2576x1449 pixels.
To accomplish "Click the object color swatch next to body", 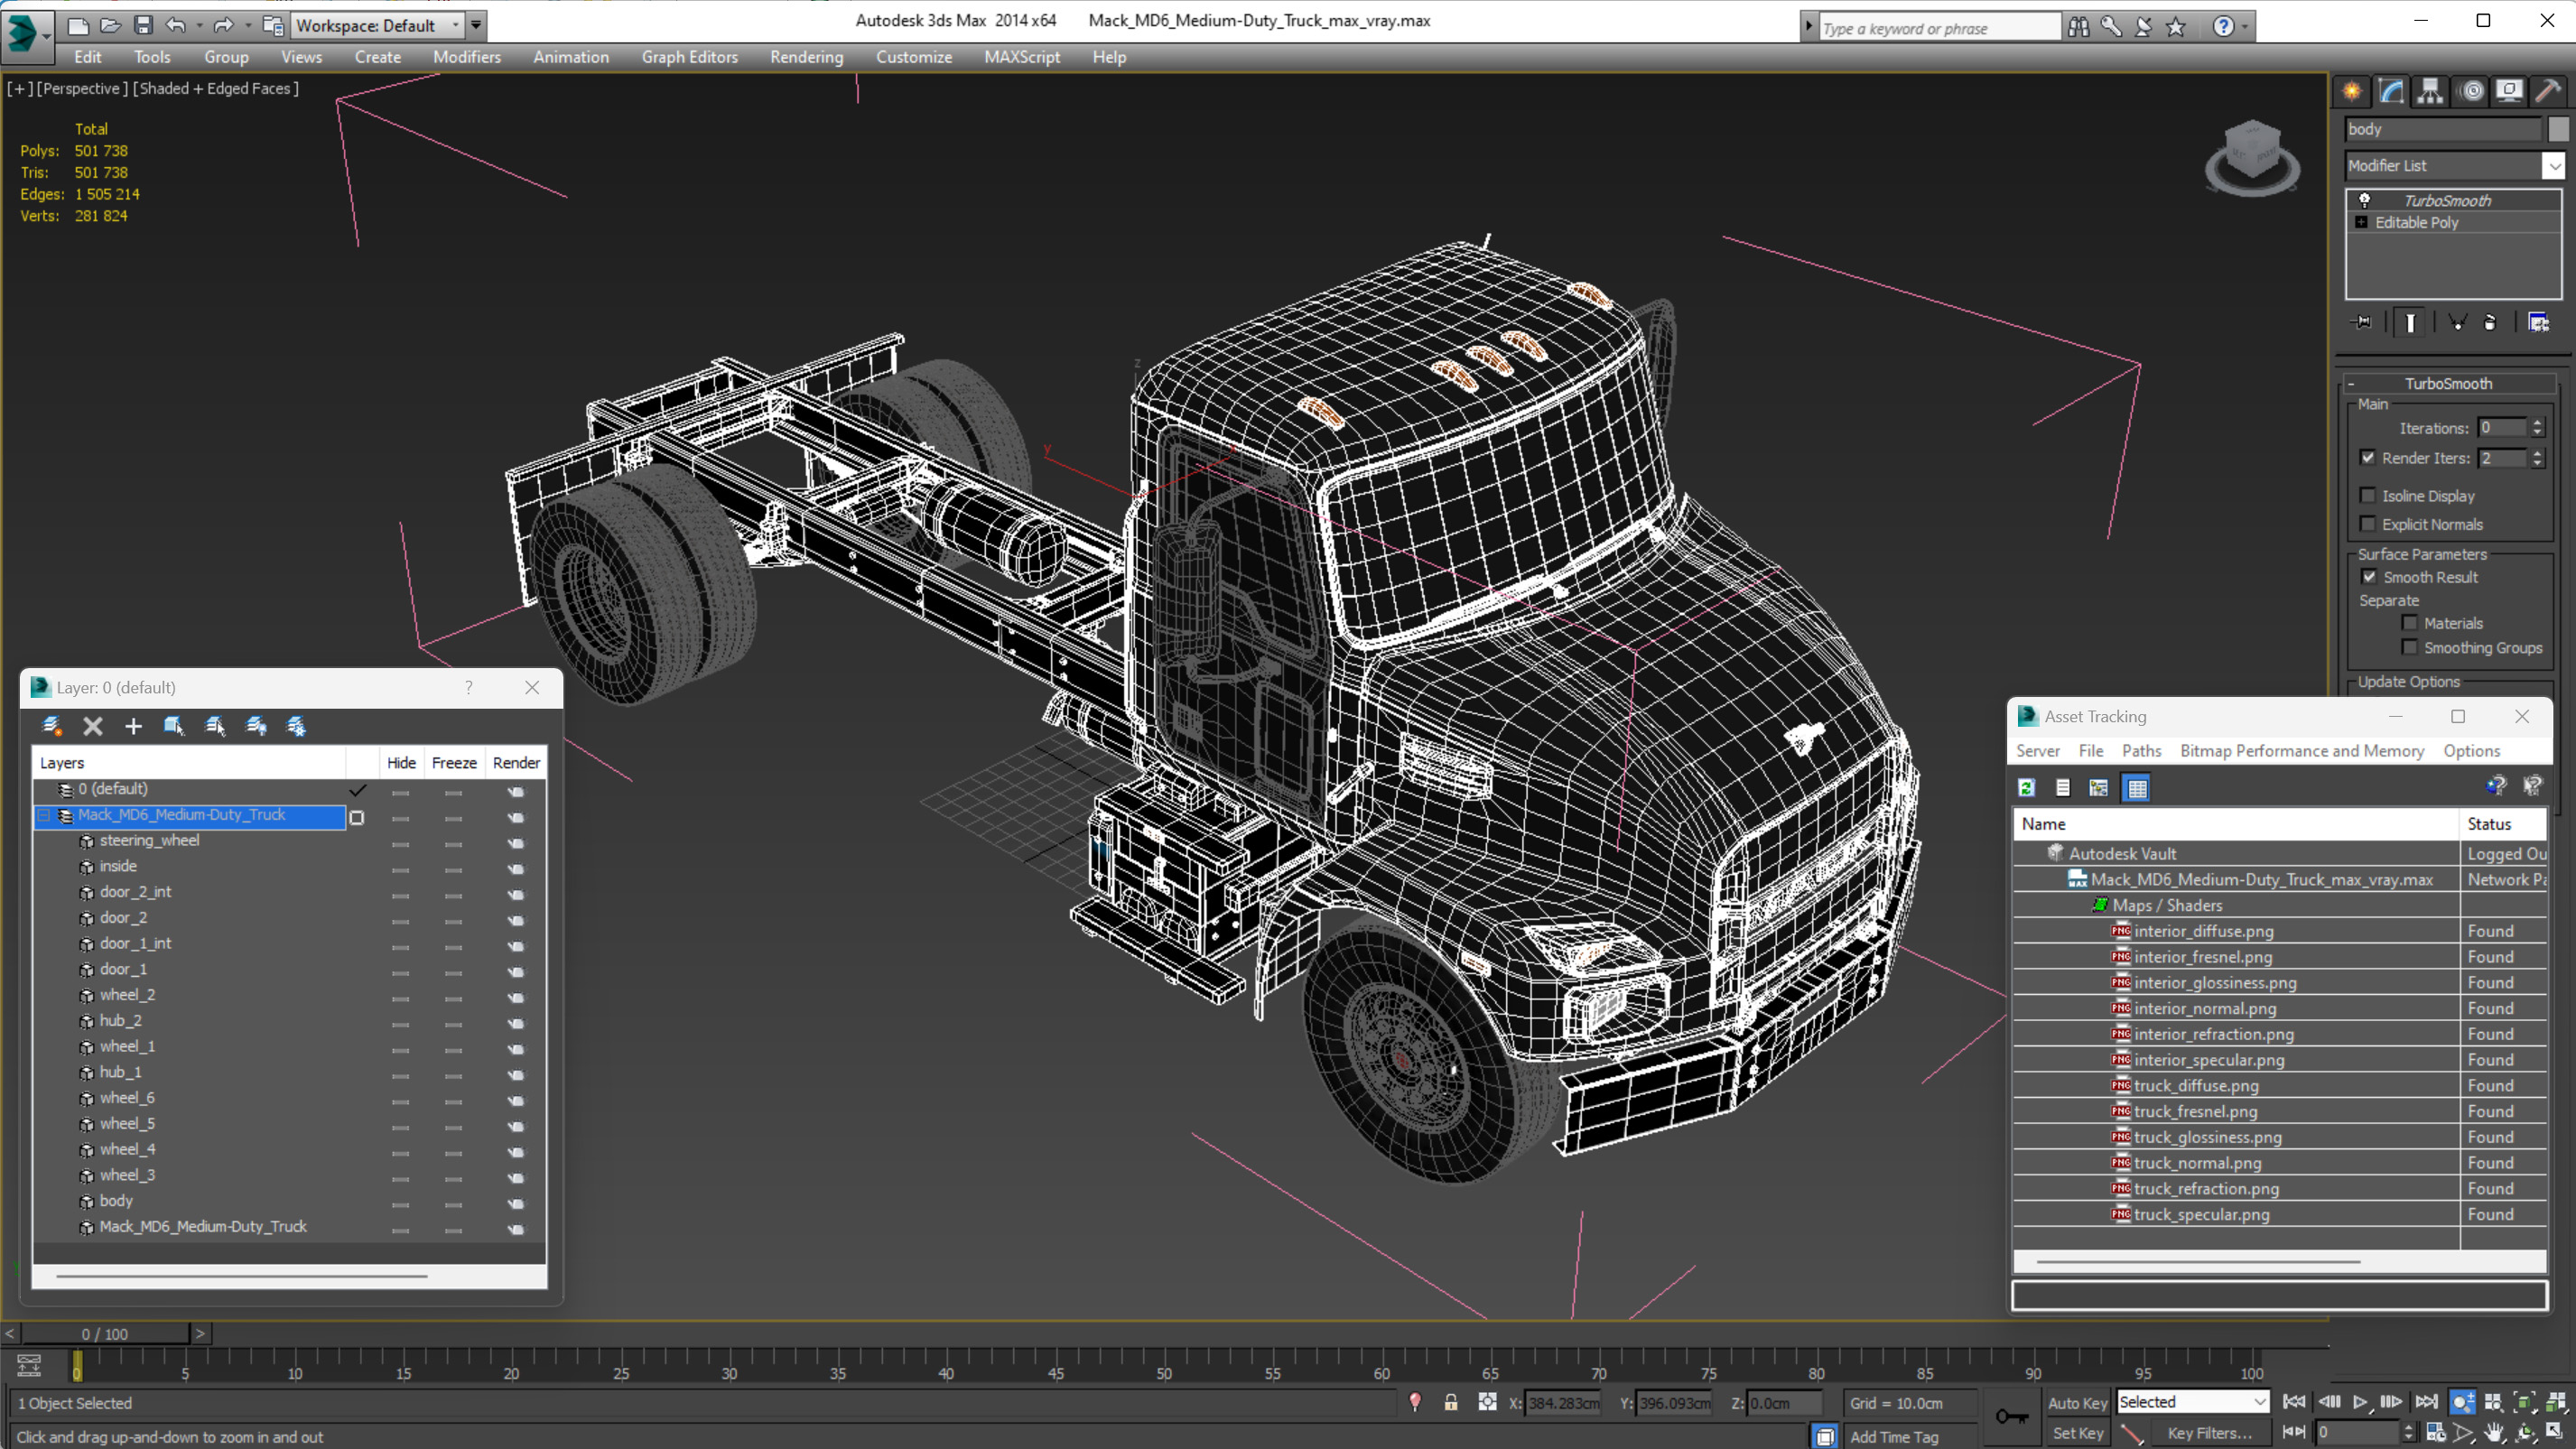I will pos(2557,129).
